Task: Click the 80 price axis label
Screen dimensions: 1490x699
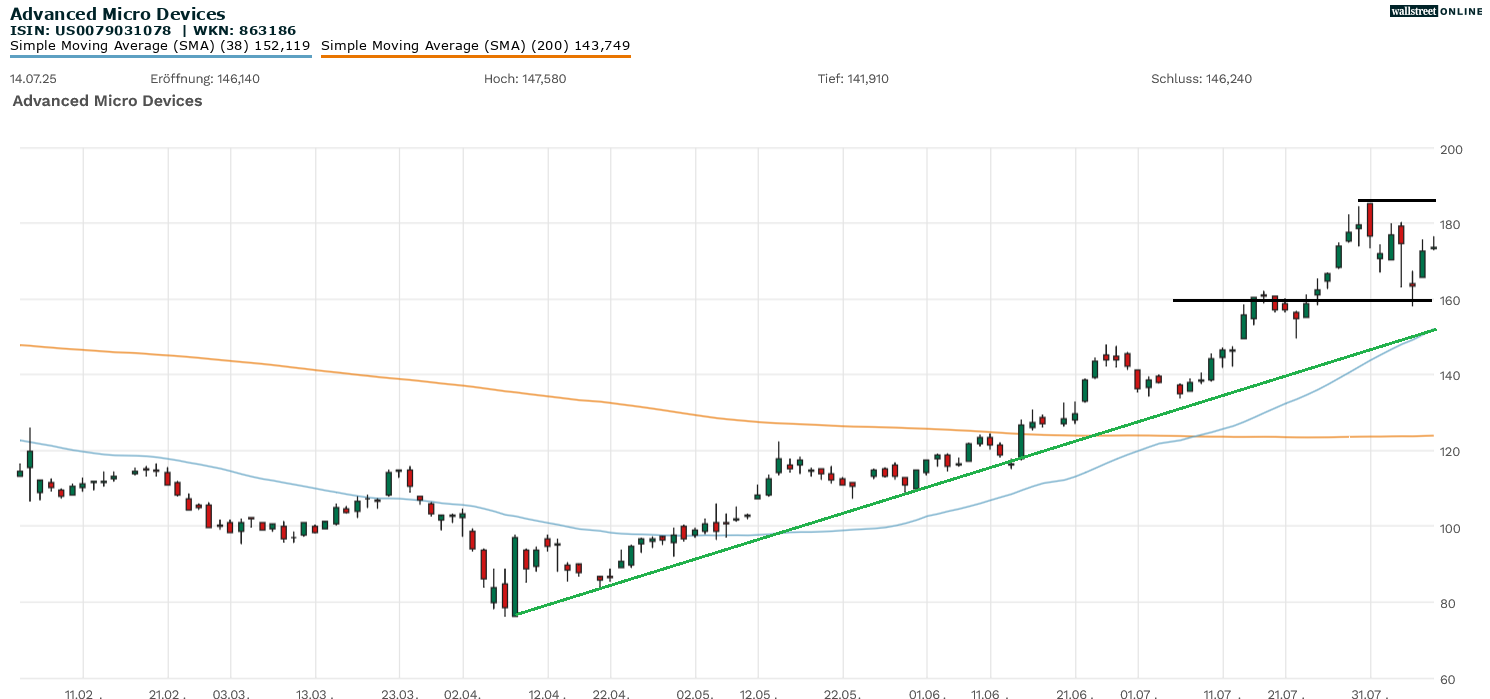Action: click(1447, 603)
